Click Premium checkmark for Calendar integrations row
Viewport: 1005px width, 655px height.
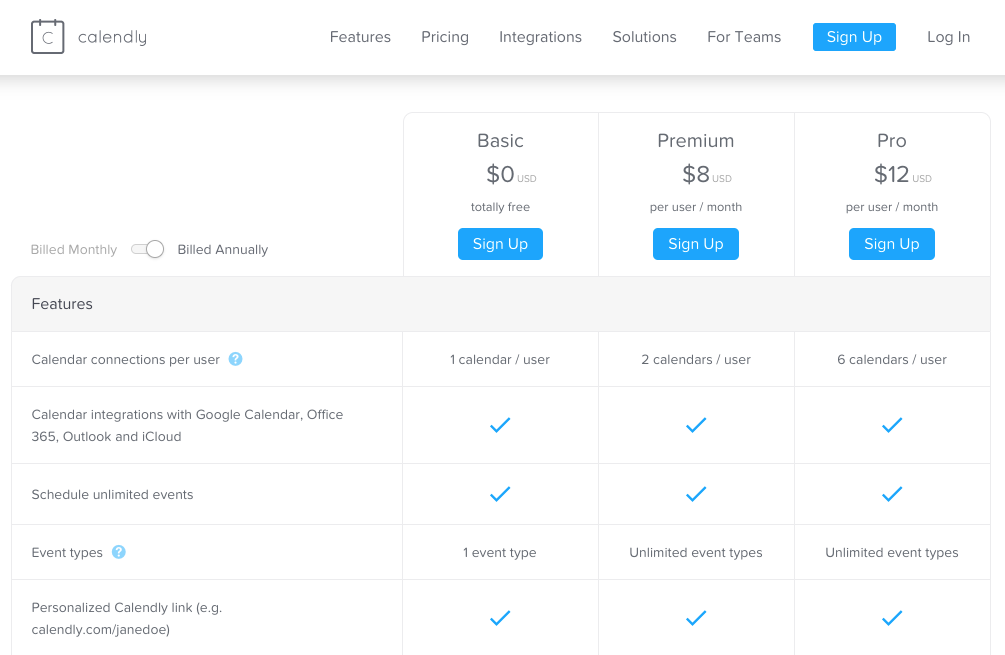[x=696, y=425]
